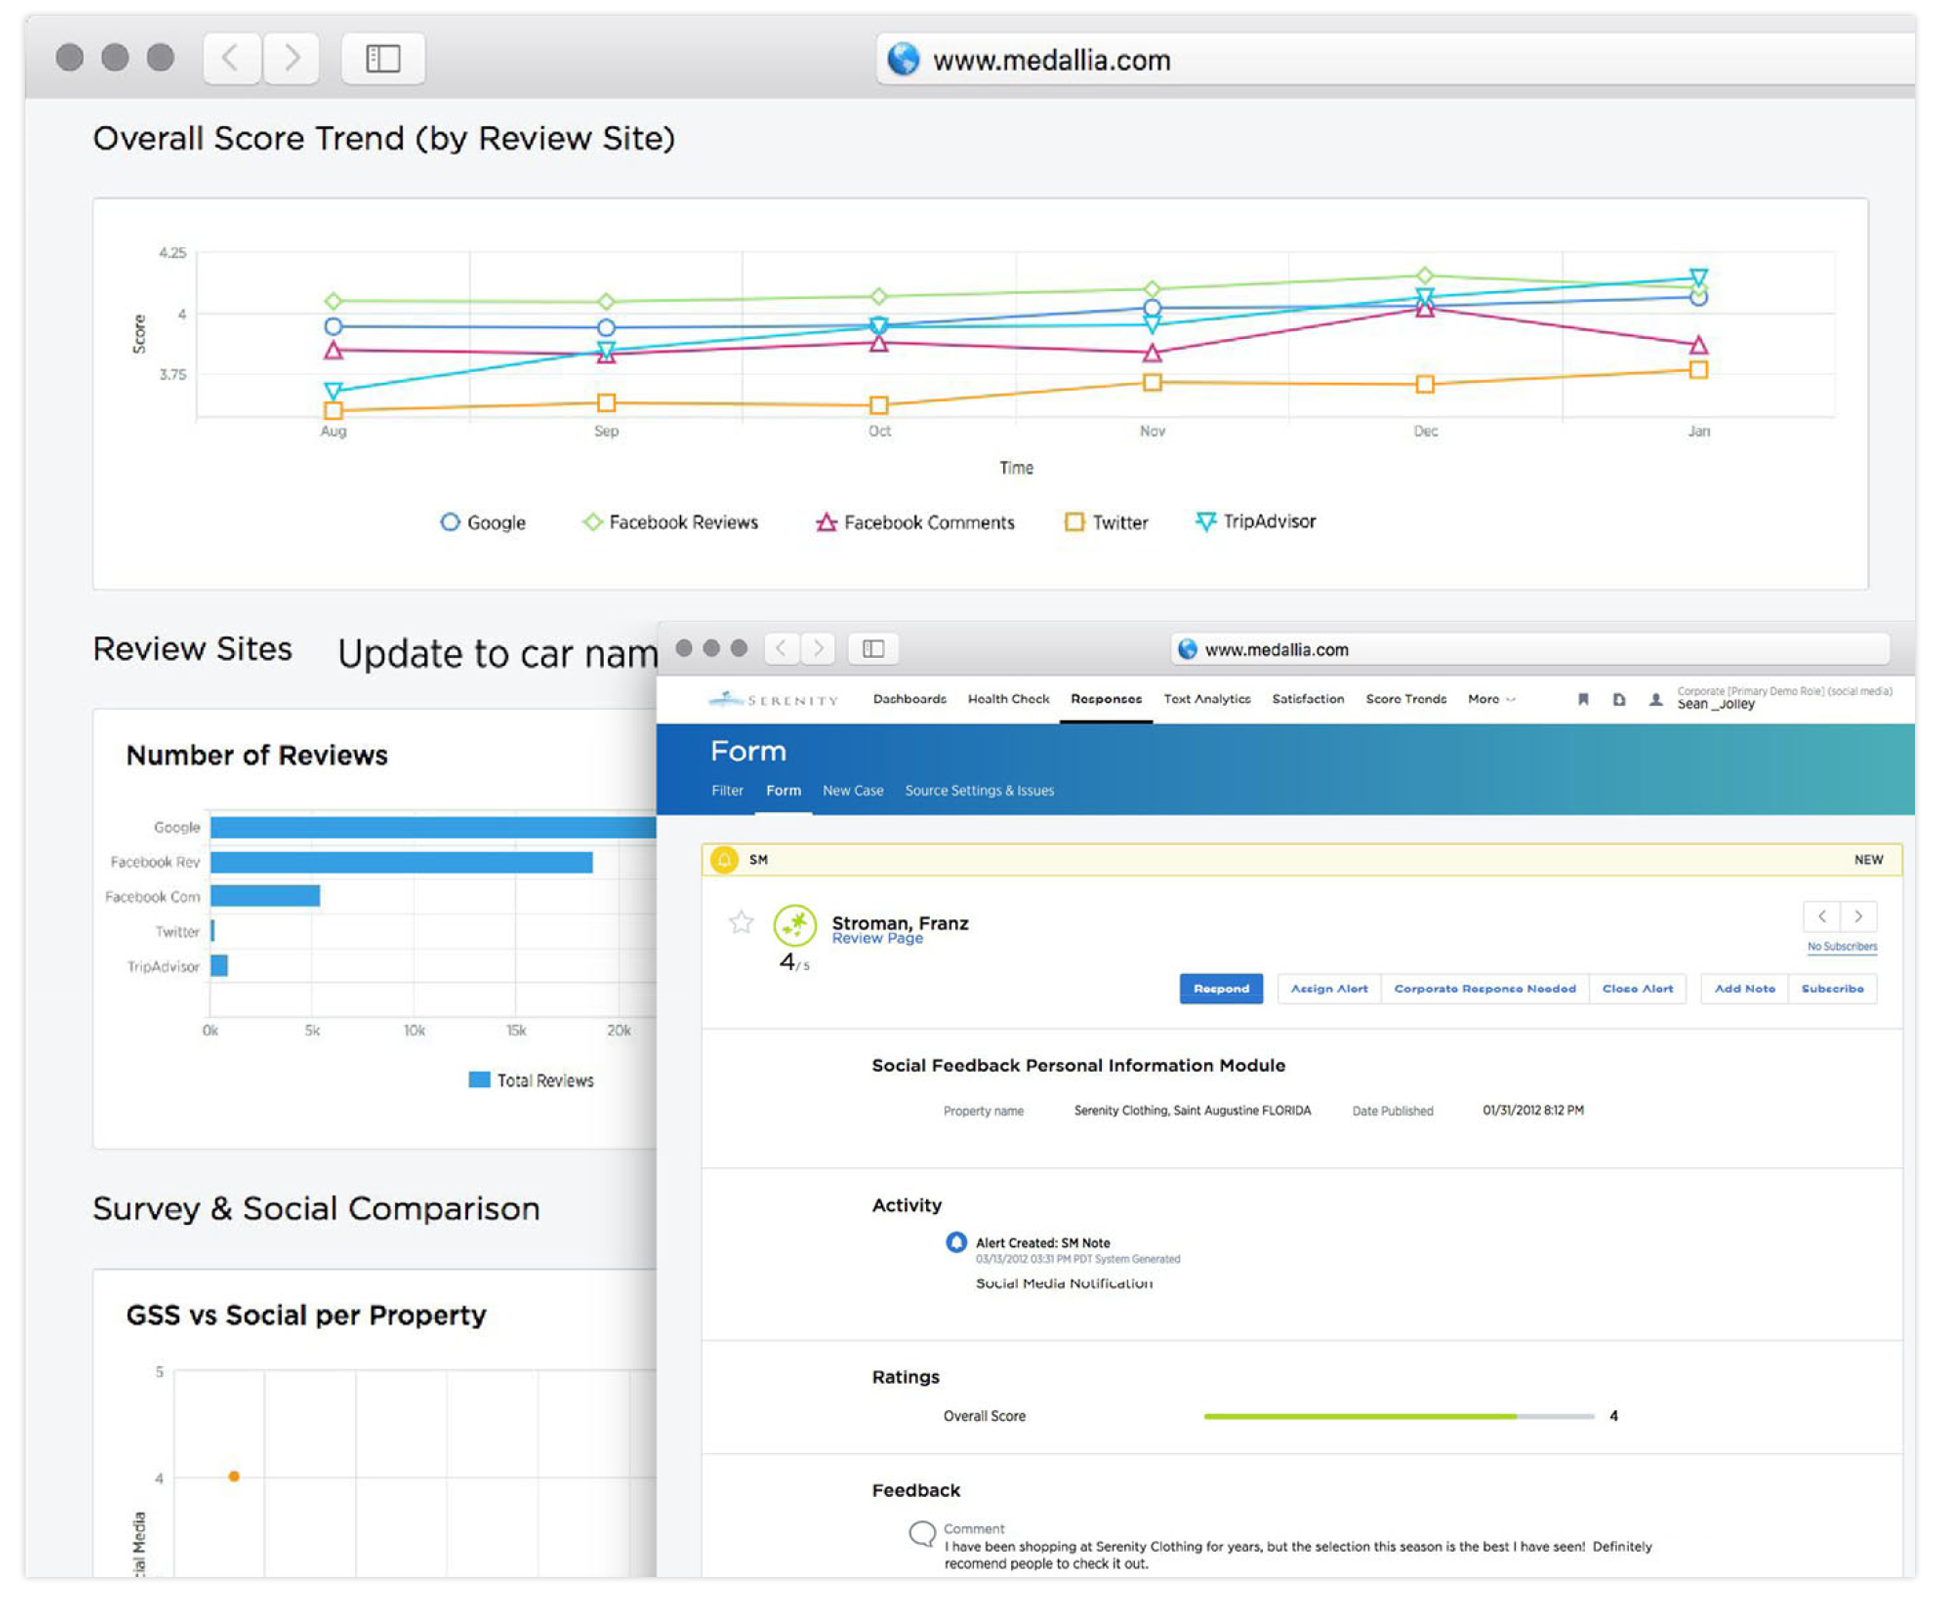Viewport: 1936px width, 1600px height.
Task: Open the Satisfaction menu
Action: pyautogui.click(x=1307, y=699)
